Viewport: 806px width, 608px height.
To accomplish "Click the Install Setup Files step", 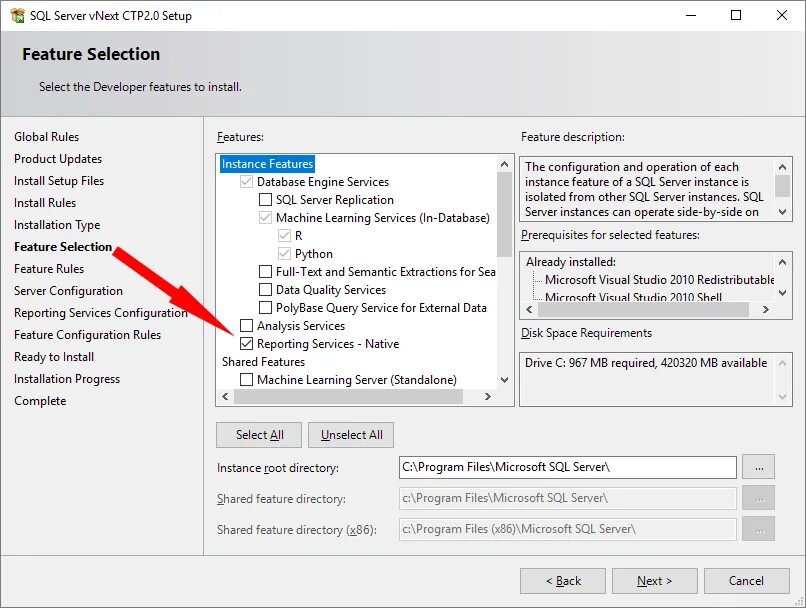I will [x=59, y=181].
